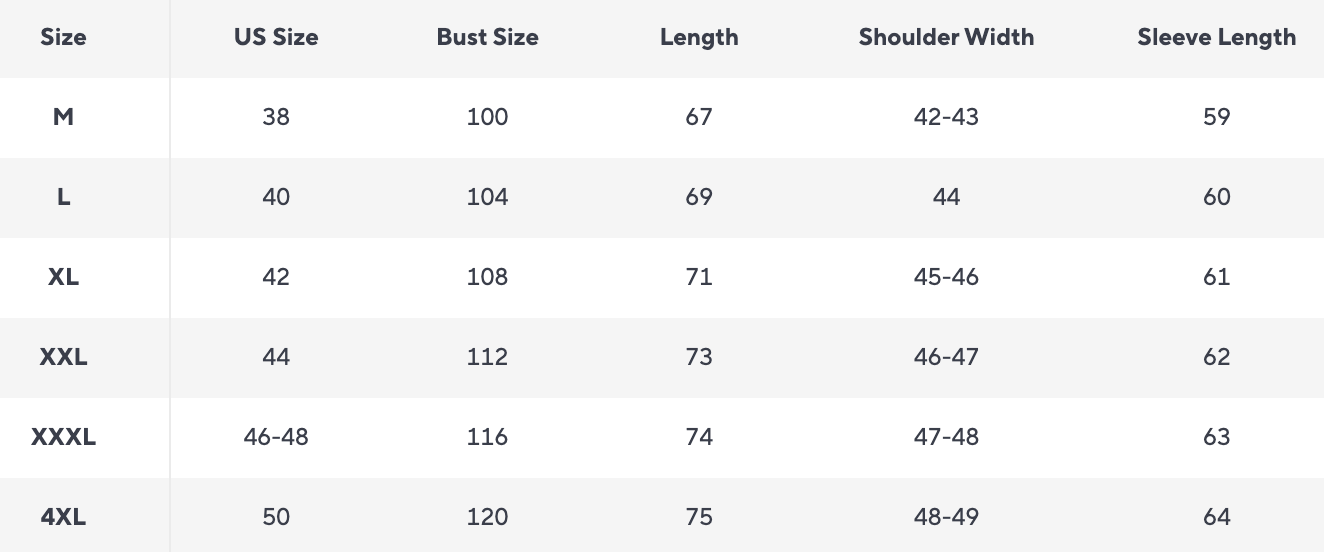This screenshot has height=552, width=1324.
Task: Click the 46-48 US size cell
Action: click(276, 437)
